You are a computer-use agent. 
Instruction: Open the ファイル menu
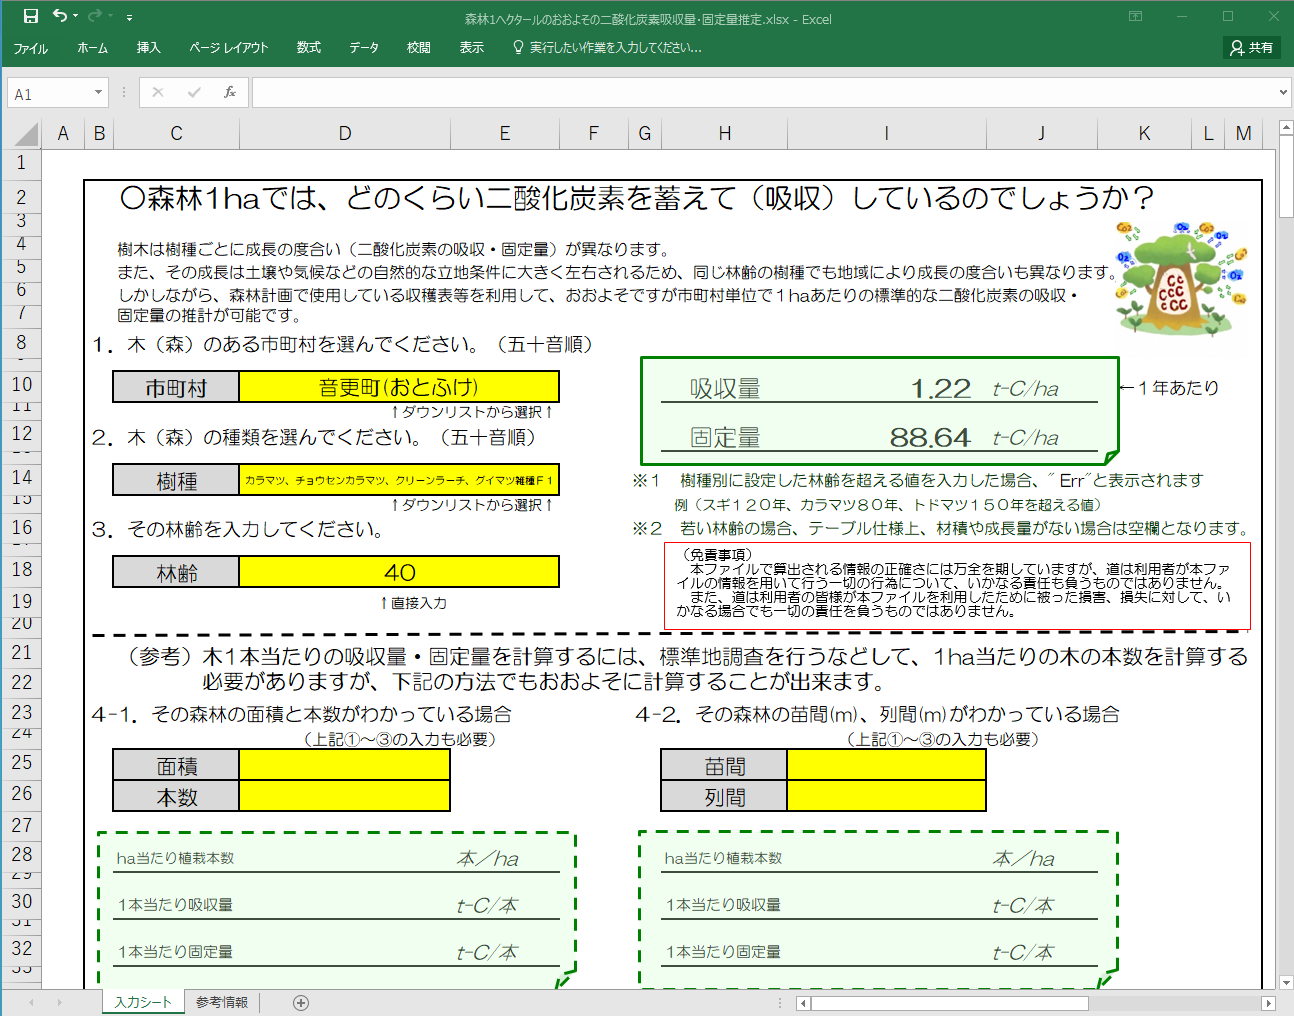pyautogui.click(x=30, y=47)
